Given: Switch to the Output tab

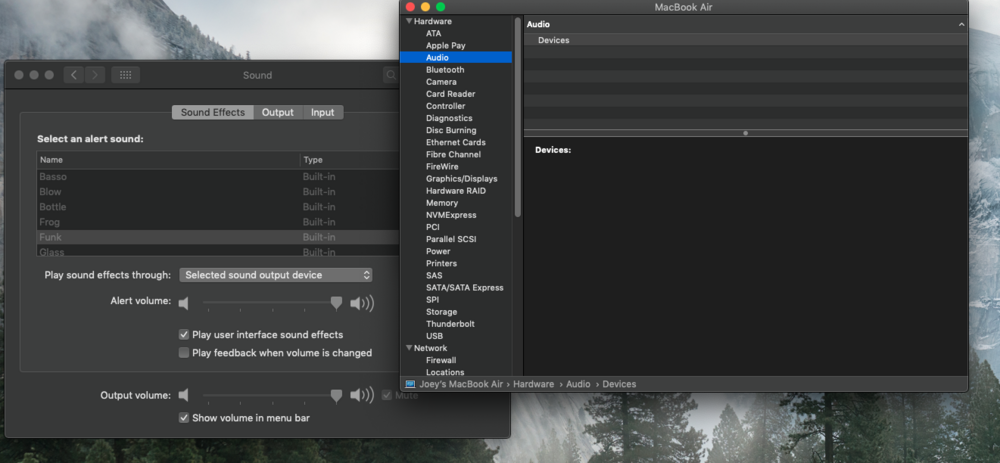Looking at the screenshot, I should (x=278, y=113).
